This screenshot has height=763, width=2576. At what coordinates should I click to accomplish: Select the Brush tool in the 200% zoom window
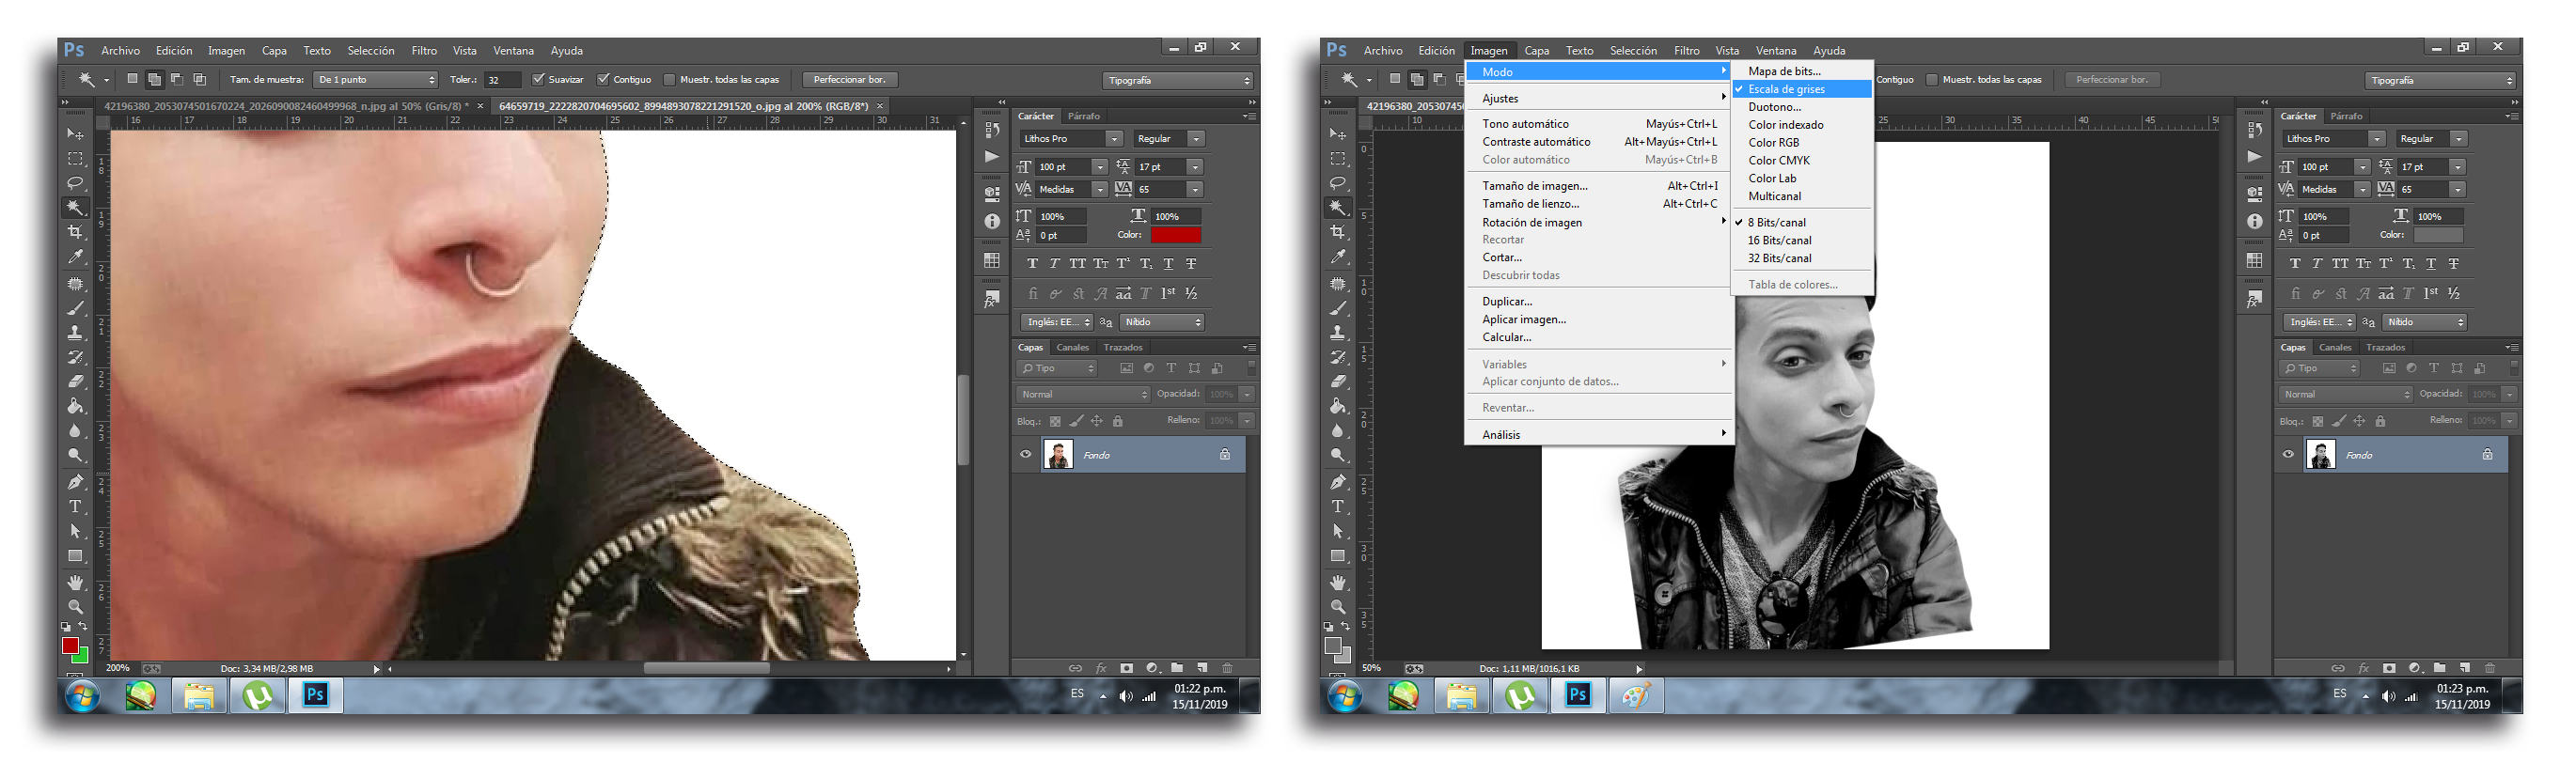click(x=75, y=309)
